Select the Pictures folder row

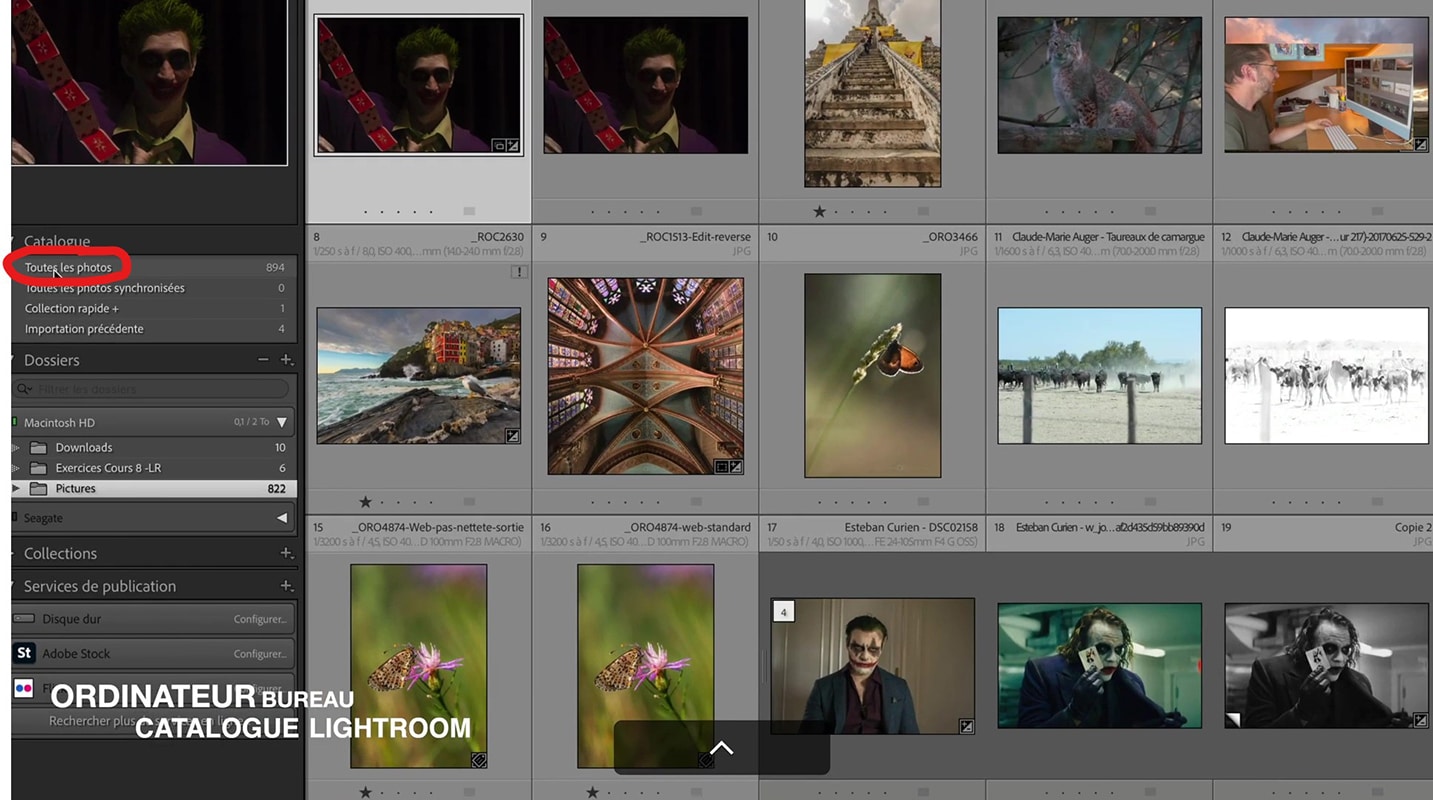[x=155, y=489]
